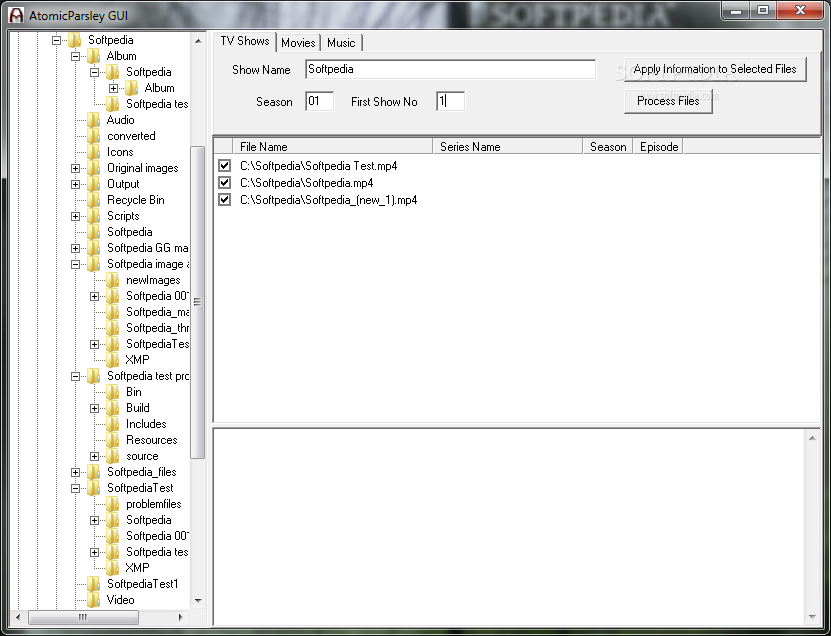The height and width of the screenshot is (636, 831).
Task: Uncheck the Softpedia.mp4 file checkbox
Action: coord(225,183)
